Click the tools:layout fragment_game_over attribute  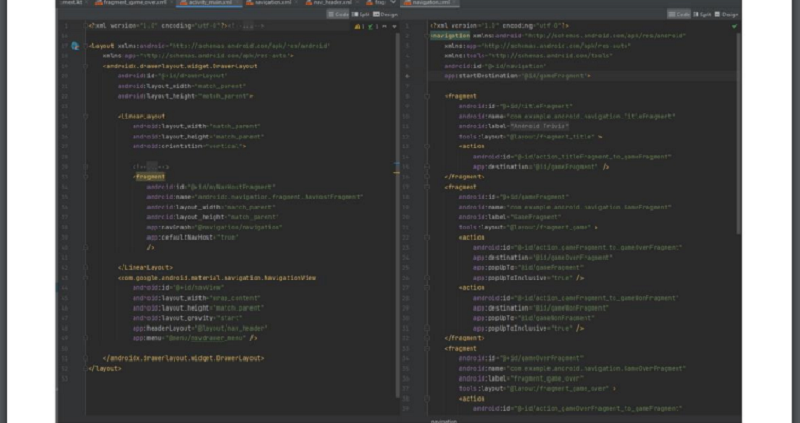[537, 389]
